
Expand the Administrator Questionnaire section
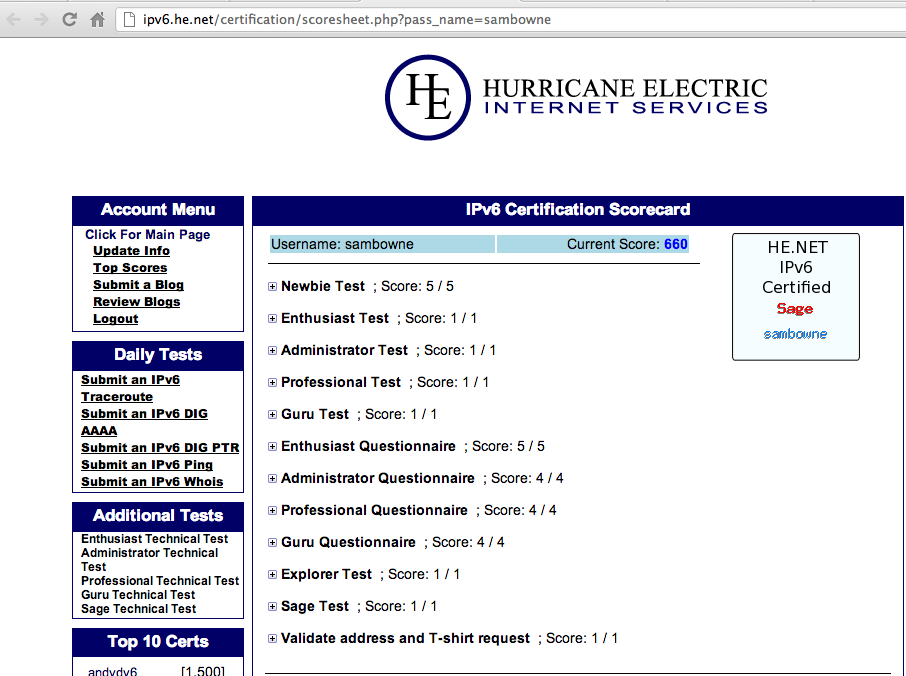[x=272, y=478]
